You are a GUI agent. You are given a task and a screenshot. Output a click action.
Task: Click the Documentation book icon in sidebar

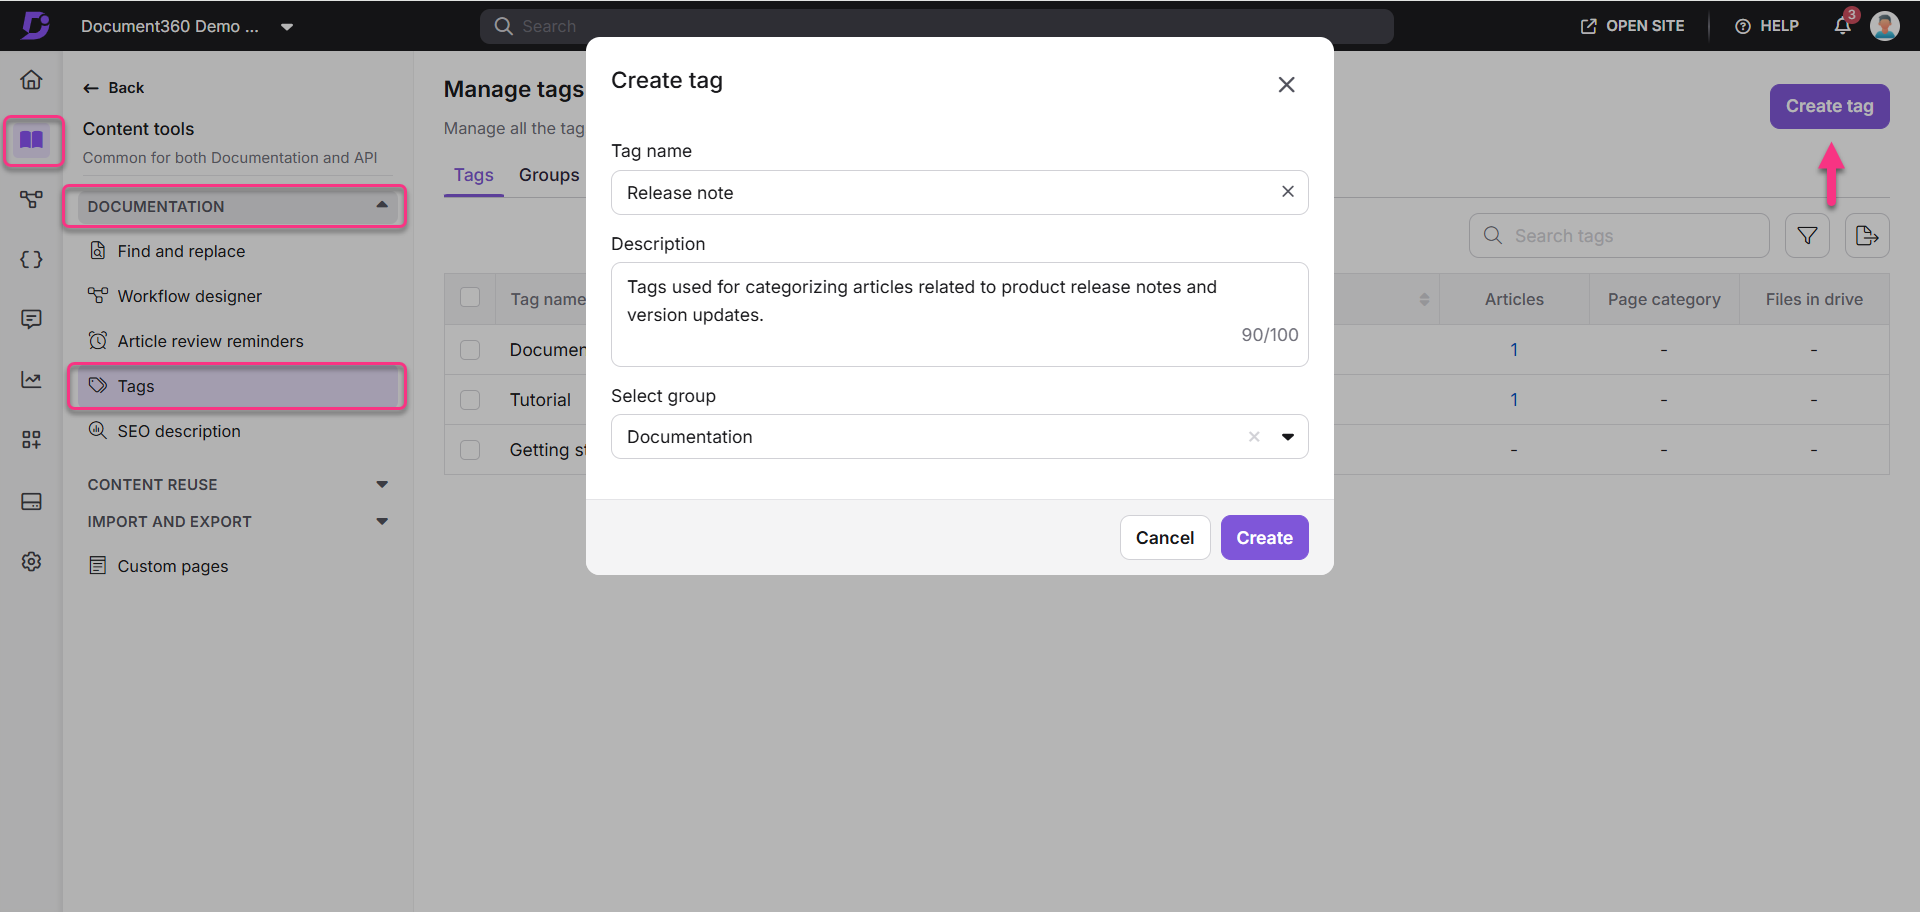(x=32, y=140)
